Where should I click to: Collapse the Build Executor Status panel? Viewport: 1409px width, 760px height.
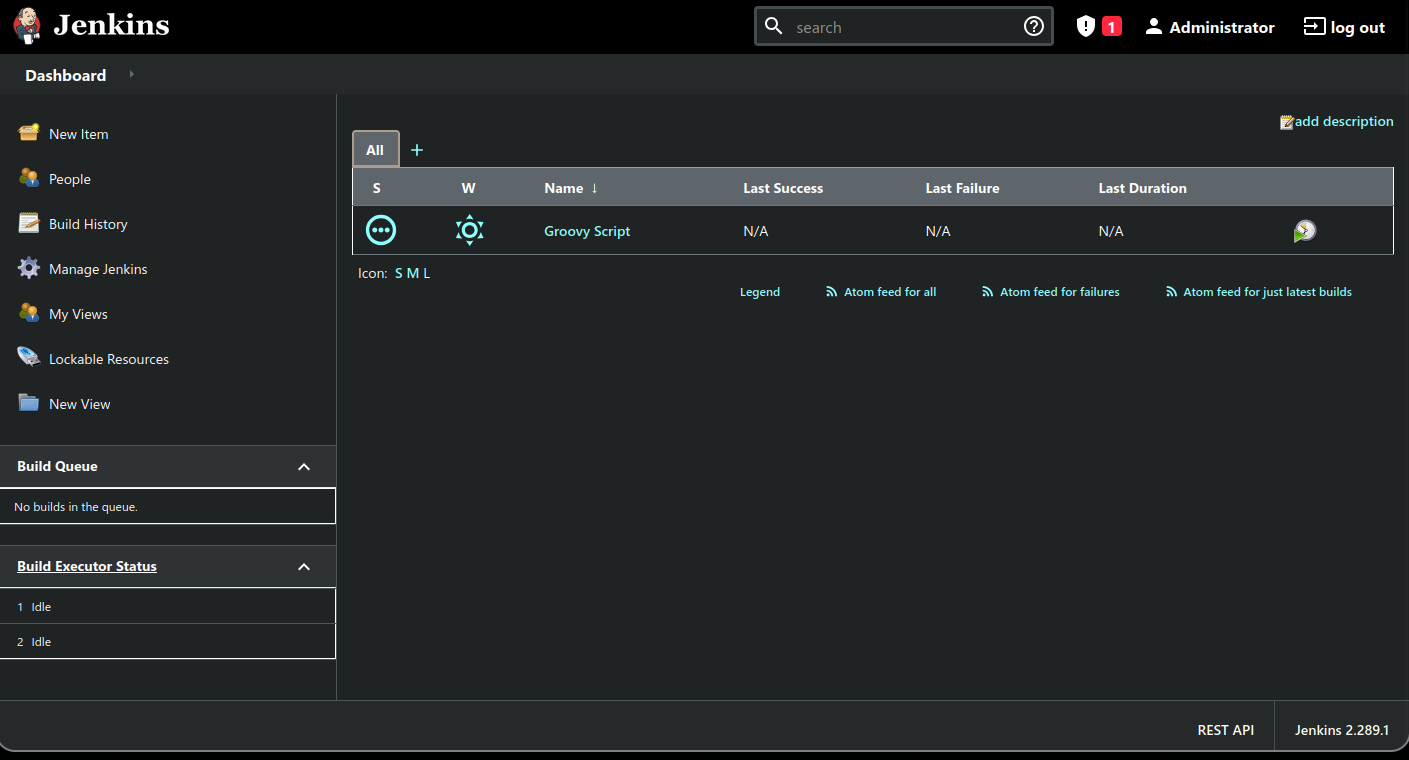click(304, 567)
